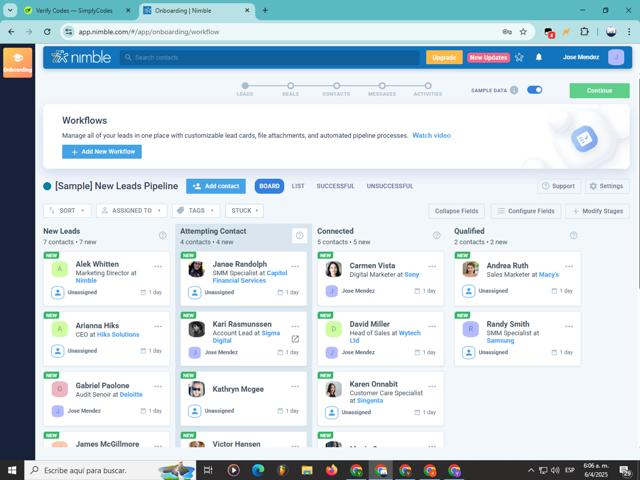
Task: Open Alek Whitten card options menu
Action: pos(158,267)
